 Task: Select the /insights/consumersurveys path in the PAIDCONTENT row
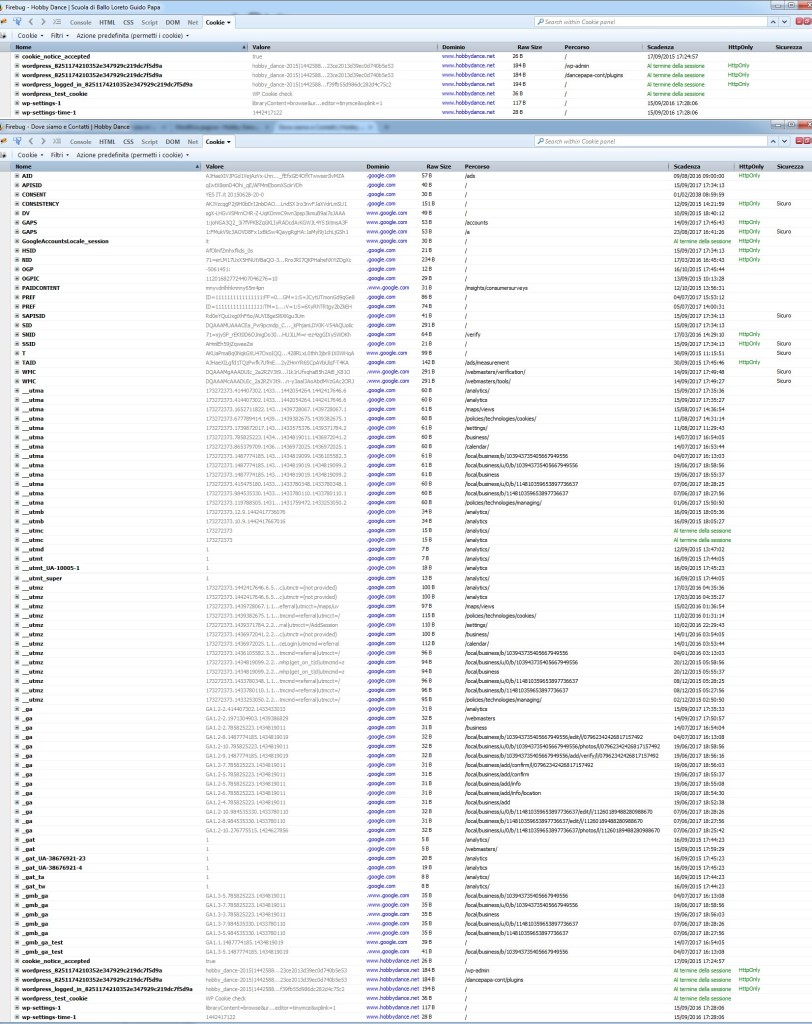(496, 288)
